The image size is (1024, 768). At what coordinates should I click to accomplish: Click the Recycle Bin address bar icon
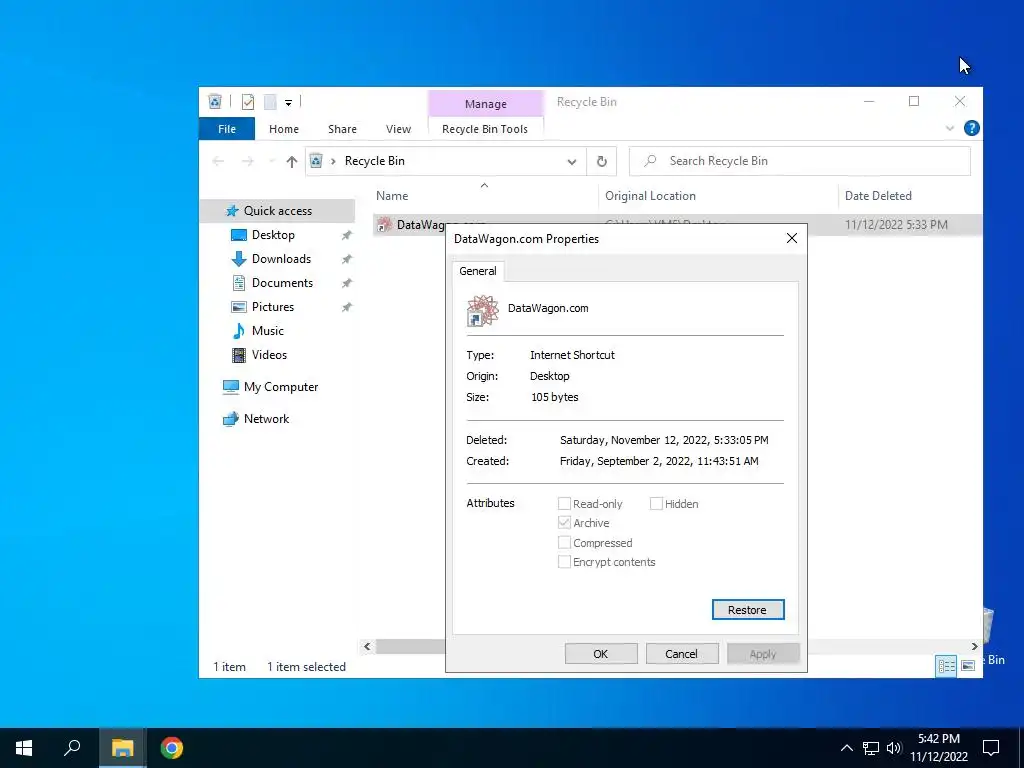click(316, 161)
